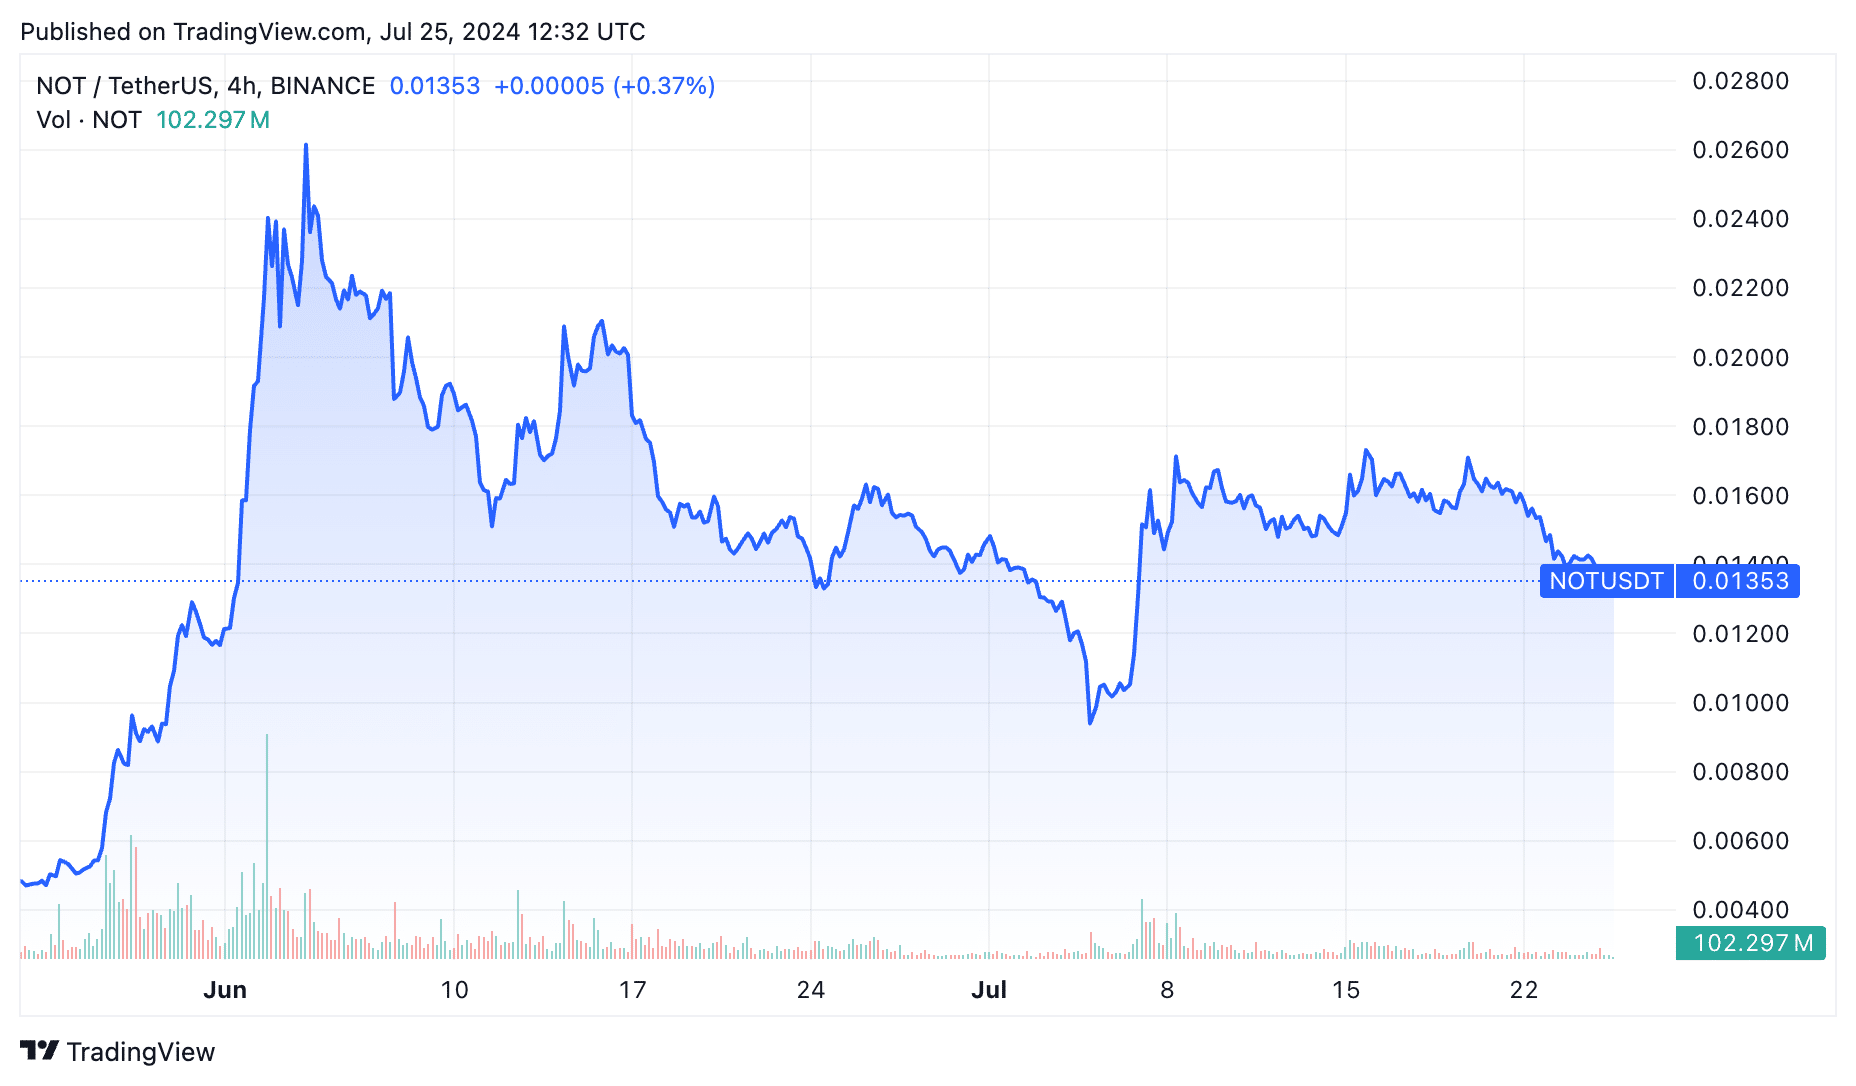Click the 0.00400 price axis label
1856x1086 pixels.
(x=1741, y=910)
